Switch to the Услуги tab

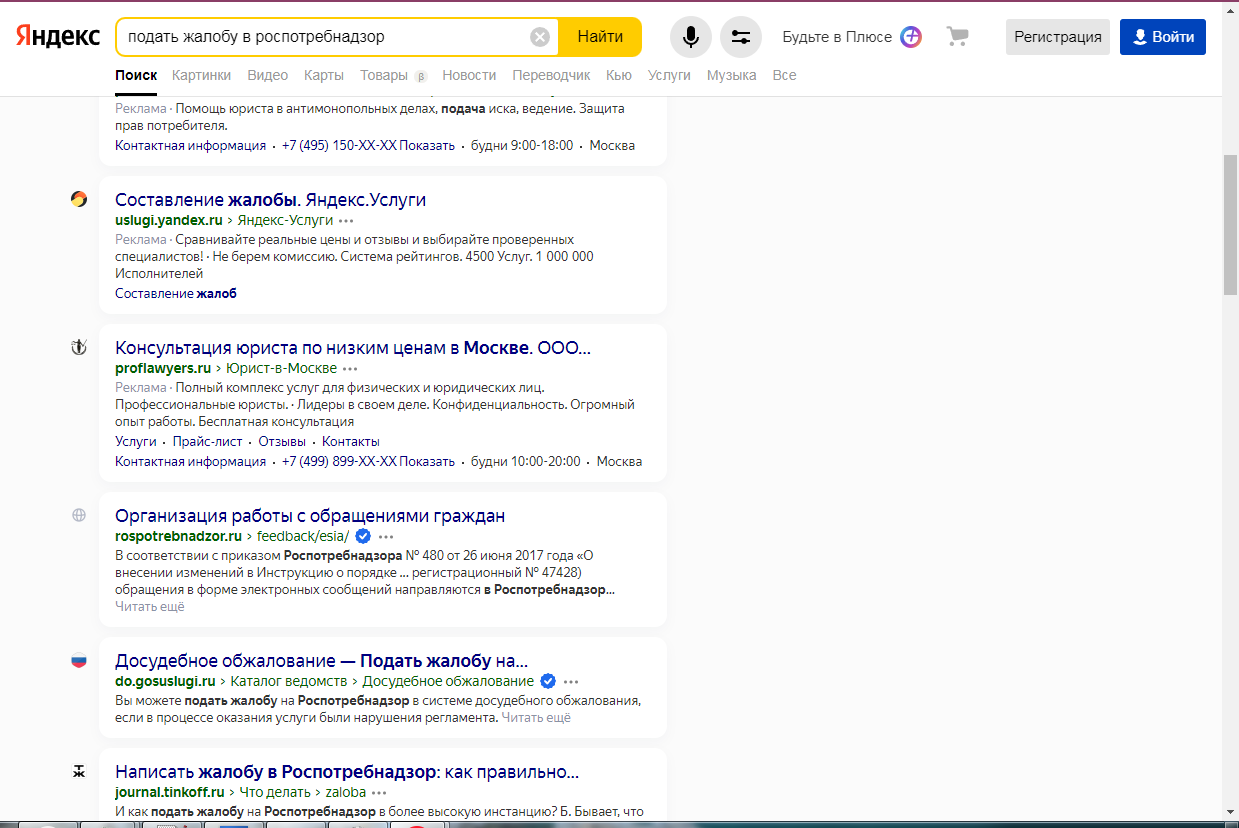669,75
